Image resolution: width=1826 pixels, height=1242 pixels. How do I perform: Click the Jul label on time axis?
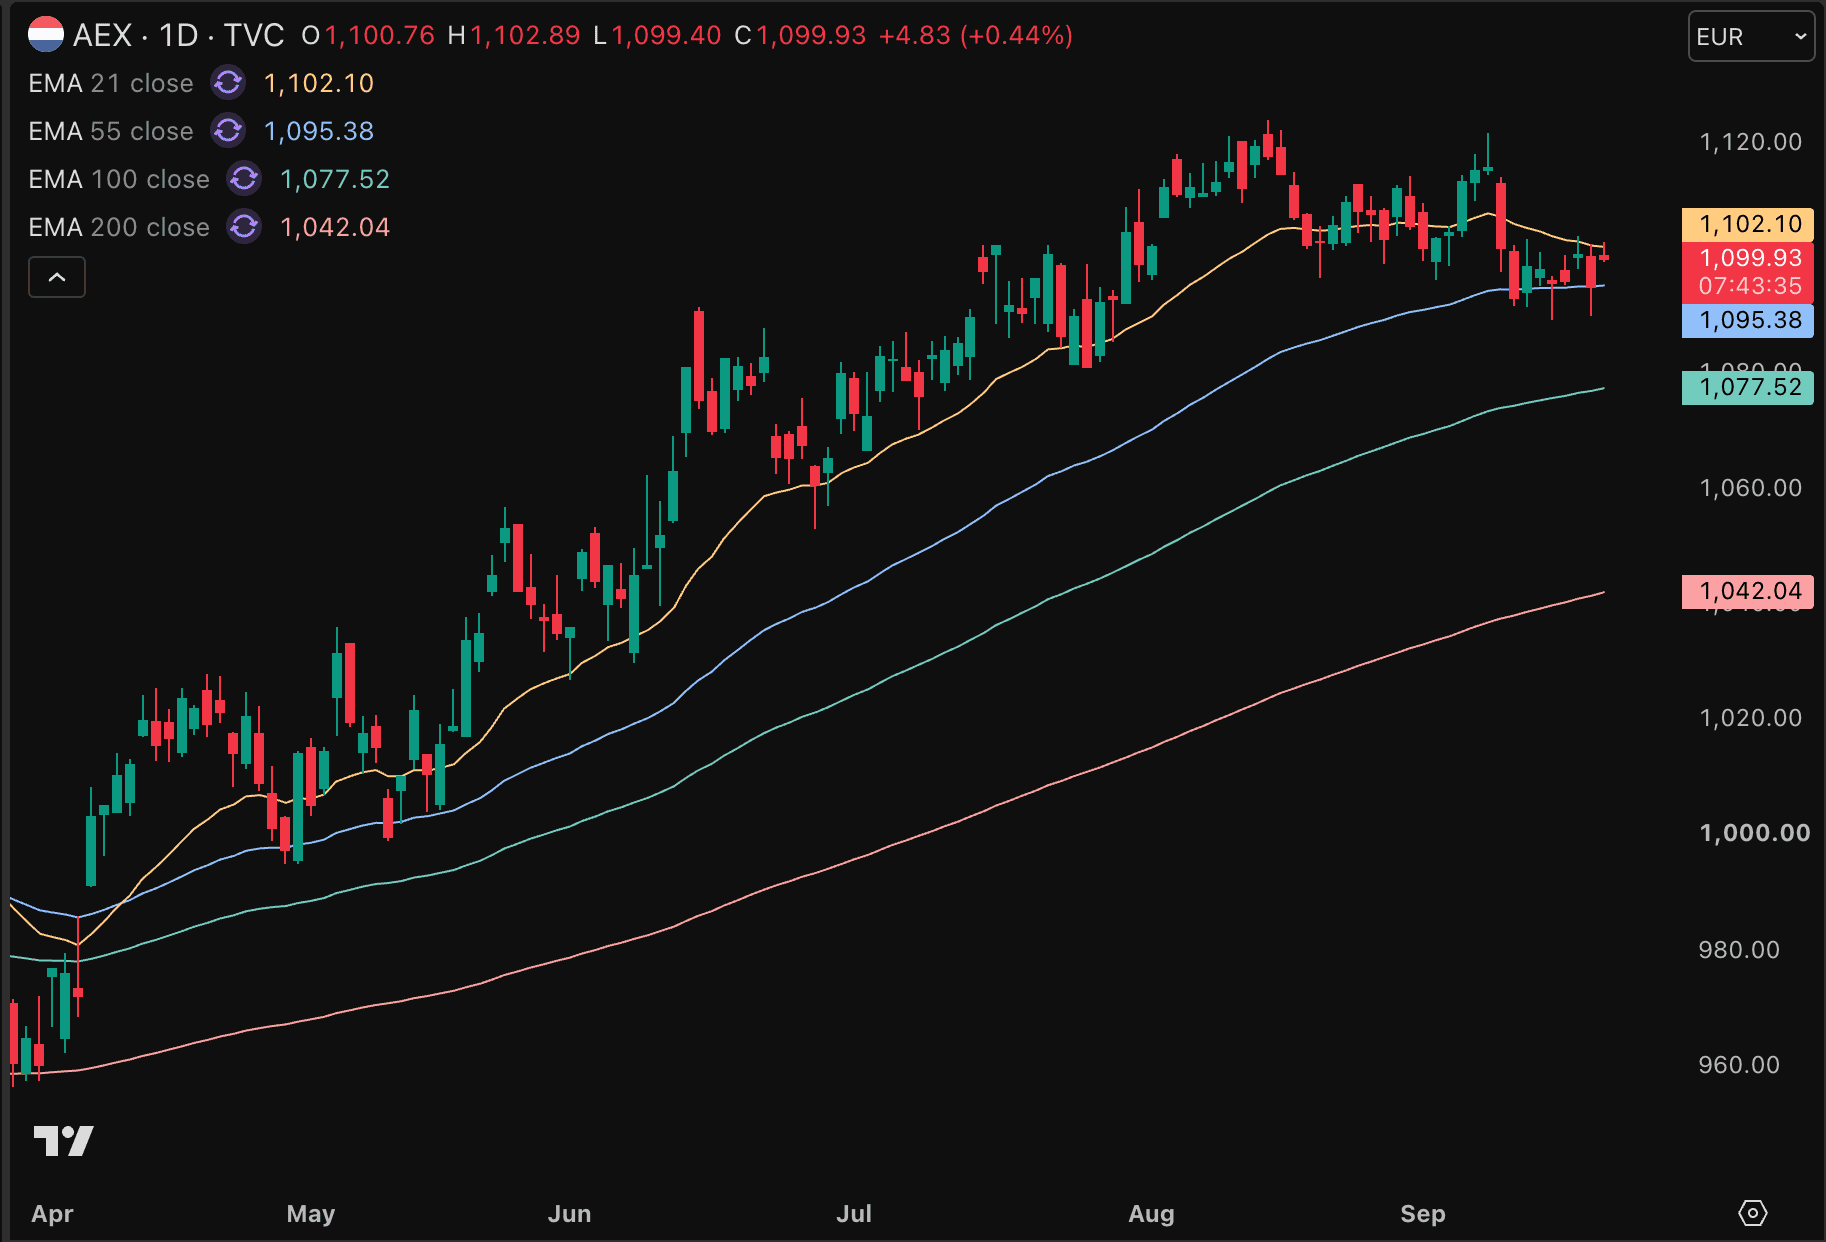point(854,1214)
